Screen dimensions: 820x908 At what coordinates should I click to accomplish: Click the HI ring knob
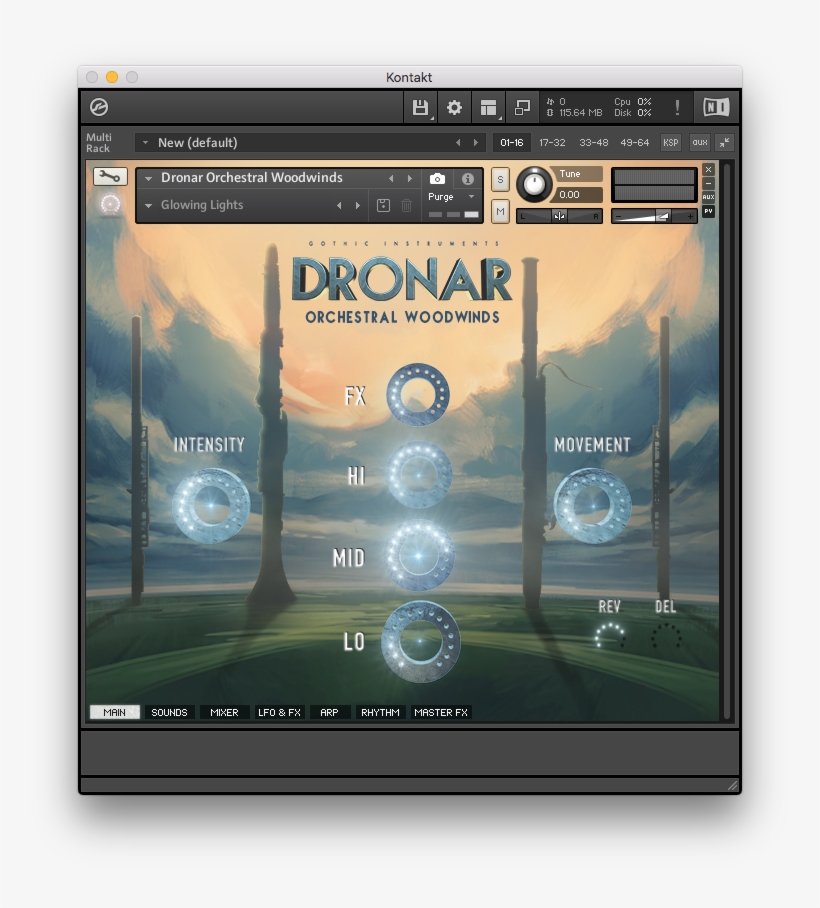pos(419,475)
